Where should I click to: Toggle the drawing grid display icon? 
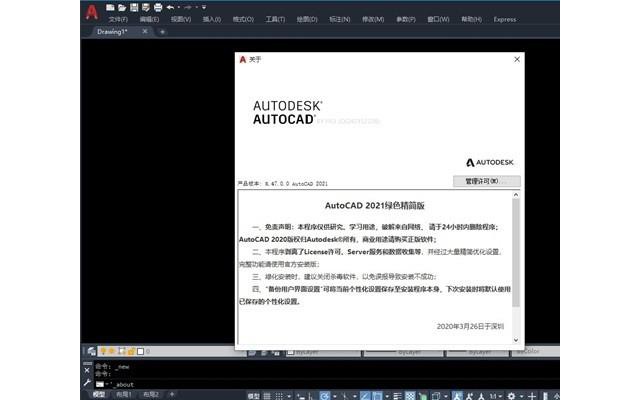267,396
